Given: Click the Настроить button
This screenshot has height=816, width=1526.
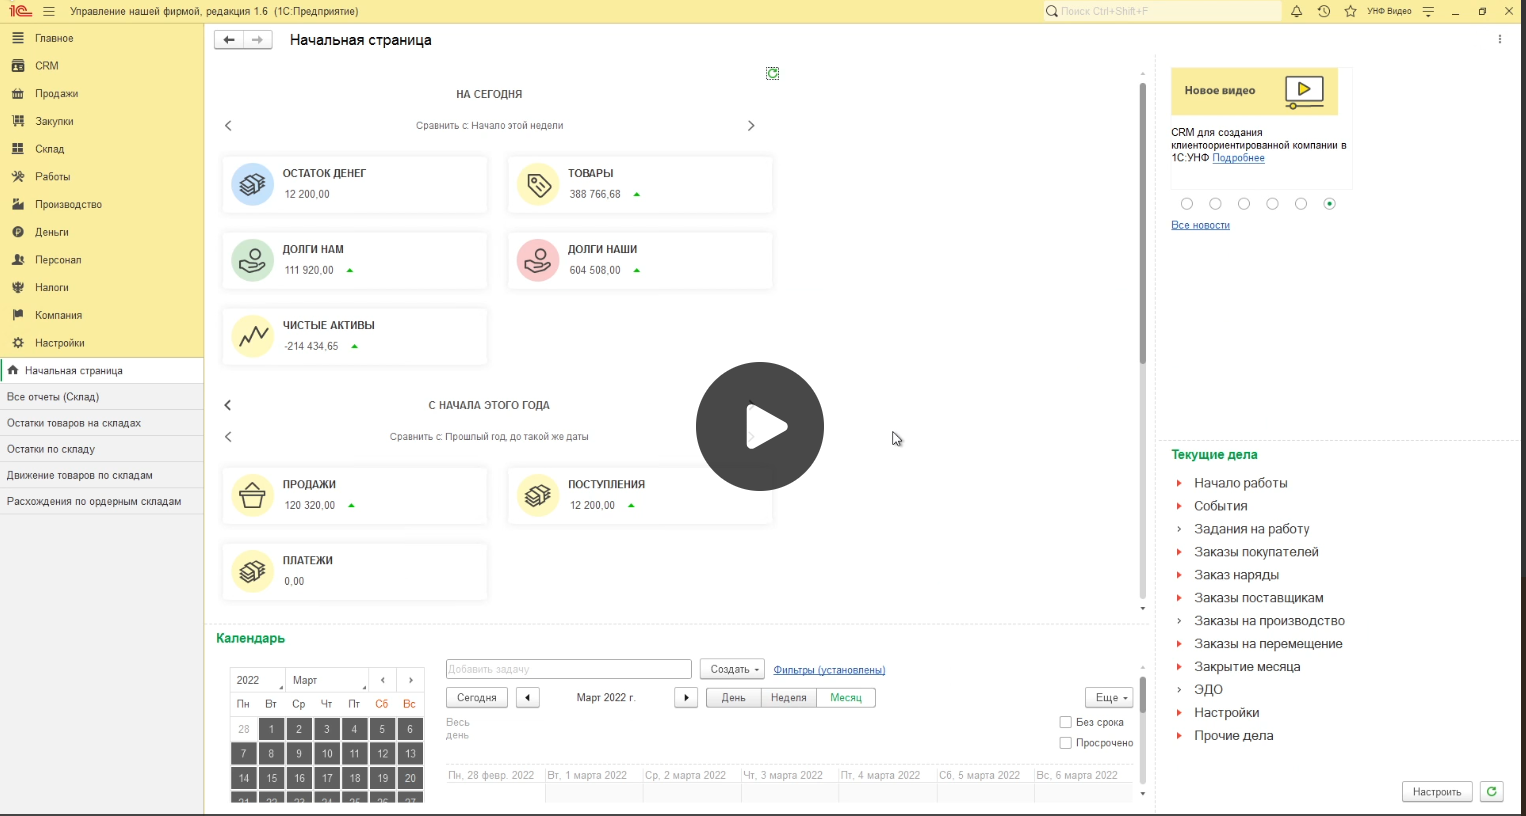Looking at the screenshot, I should 1437,792.
